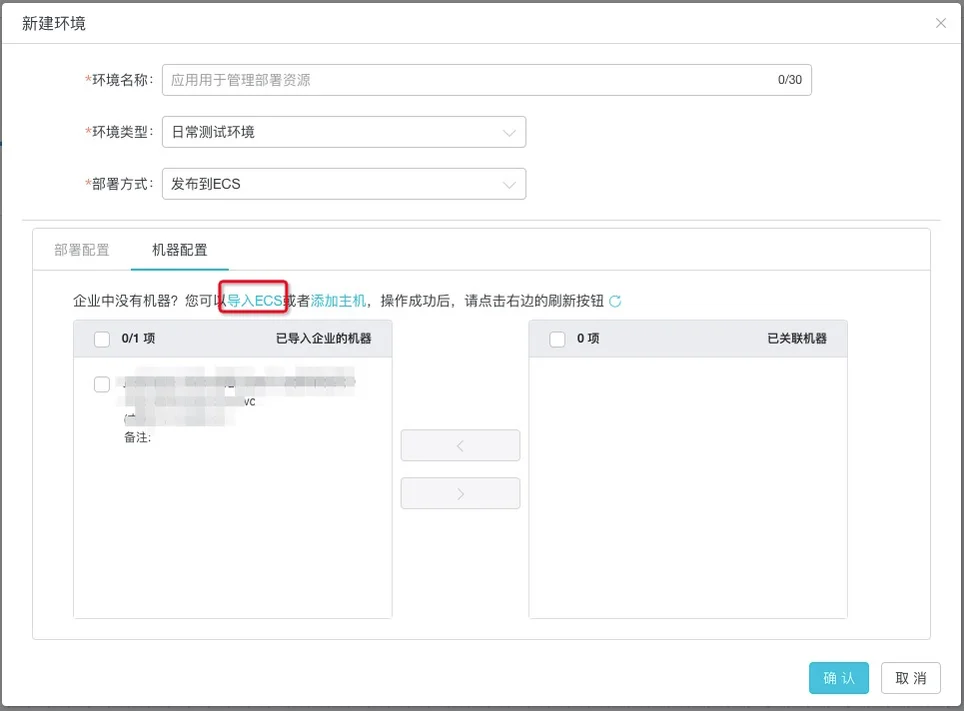The image size is (964, 711).
Task: Click the 取消 button
Action: click(x=911, y=678)
